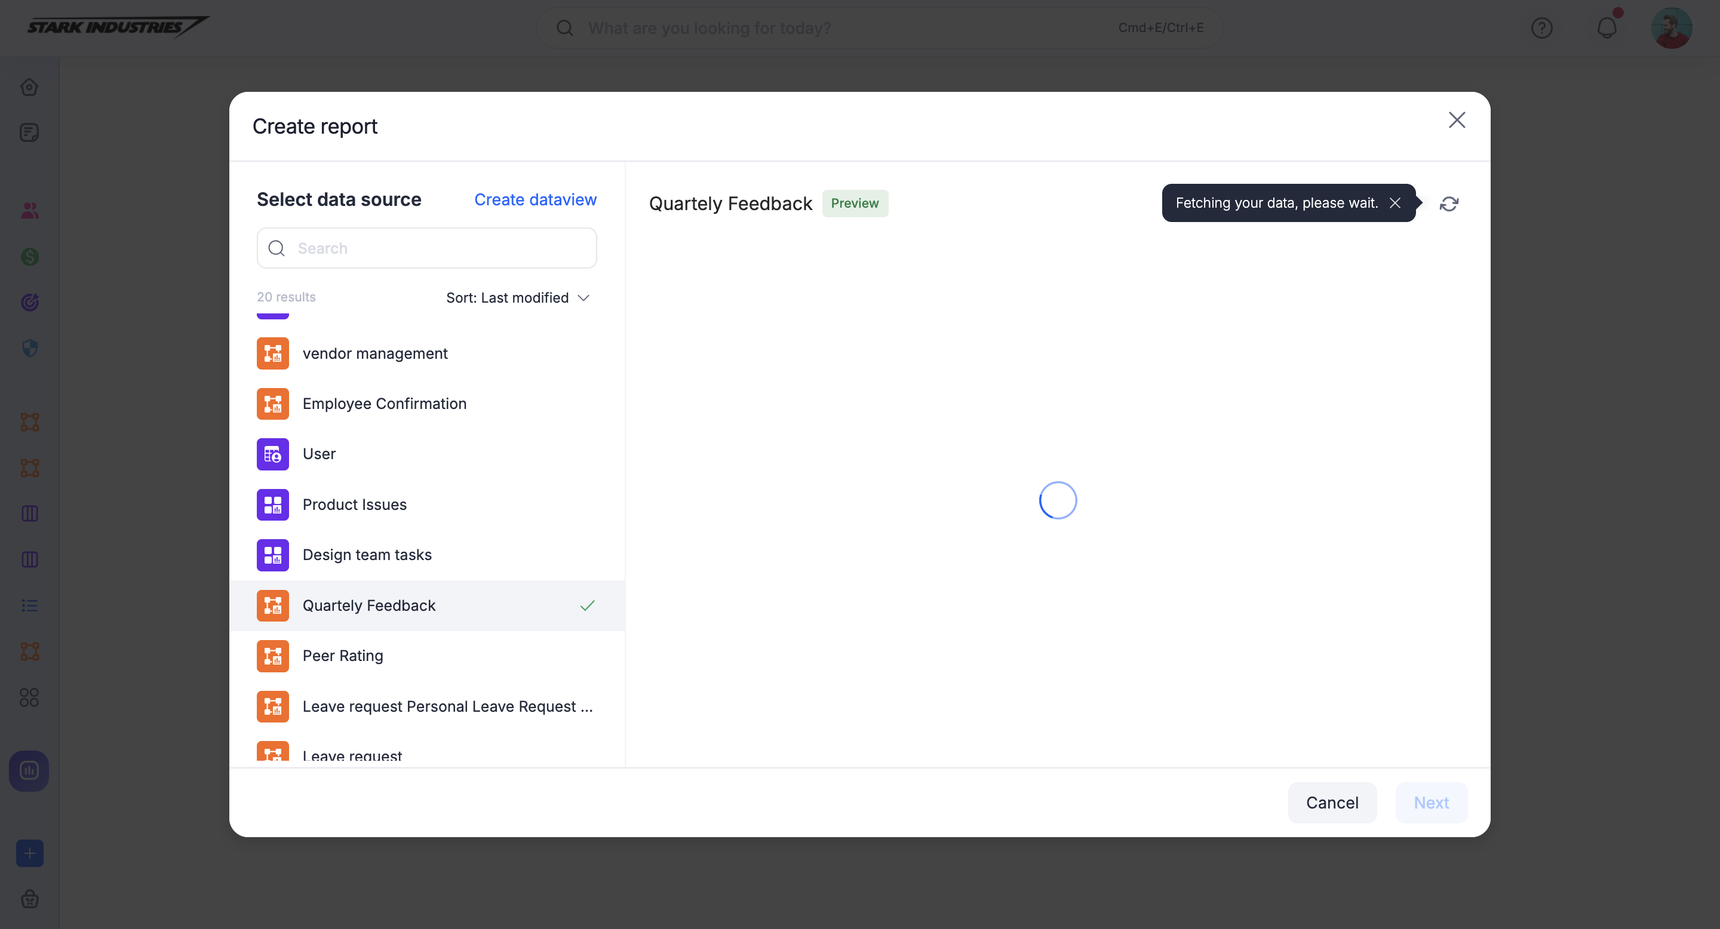Screen dimensions: 1720x929
Task: Open the Home icon in sidebar
Action: click(x=30, y=87)
